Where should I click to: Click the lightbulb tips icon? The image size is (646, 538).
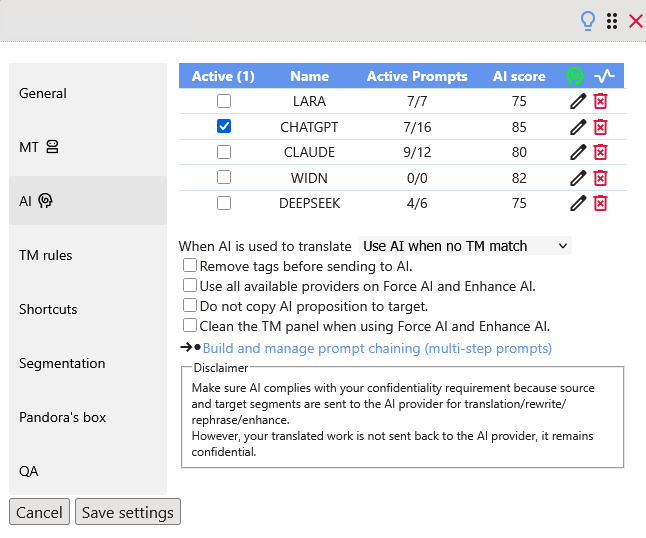tap(588, 21)
